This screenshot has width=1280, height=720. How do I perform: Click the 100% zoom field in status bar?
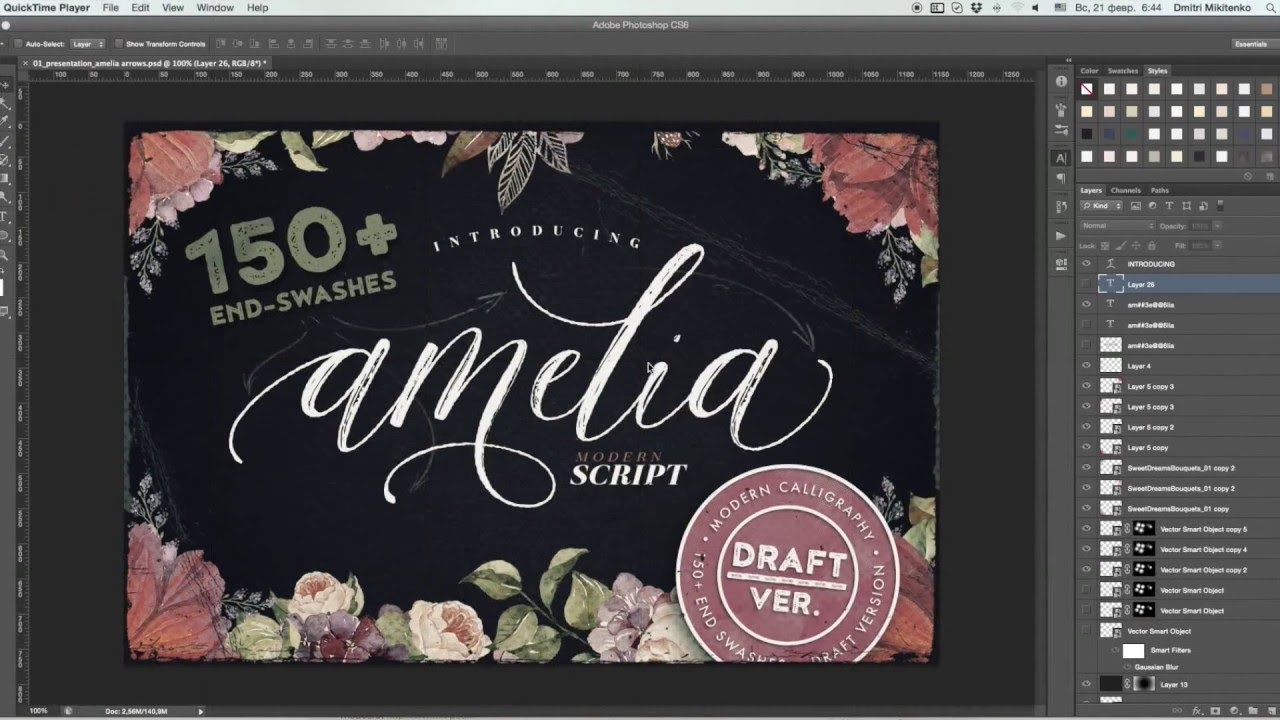[38, 711]
